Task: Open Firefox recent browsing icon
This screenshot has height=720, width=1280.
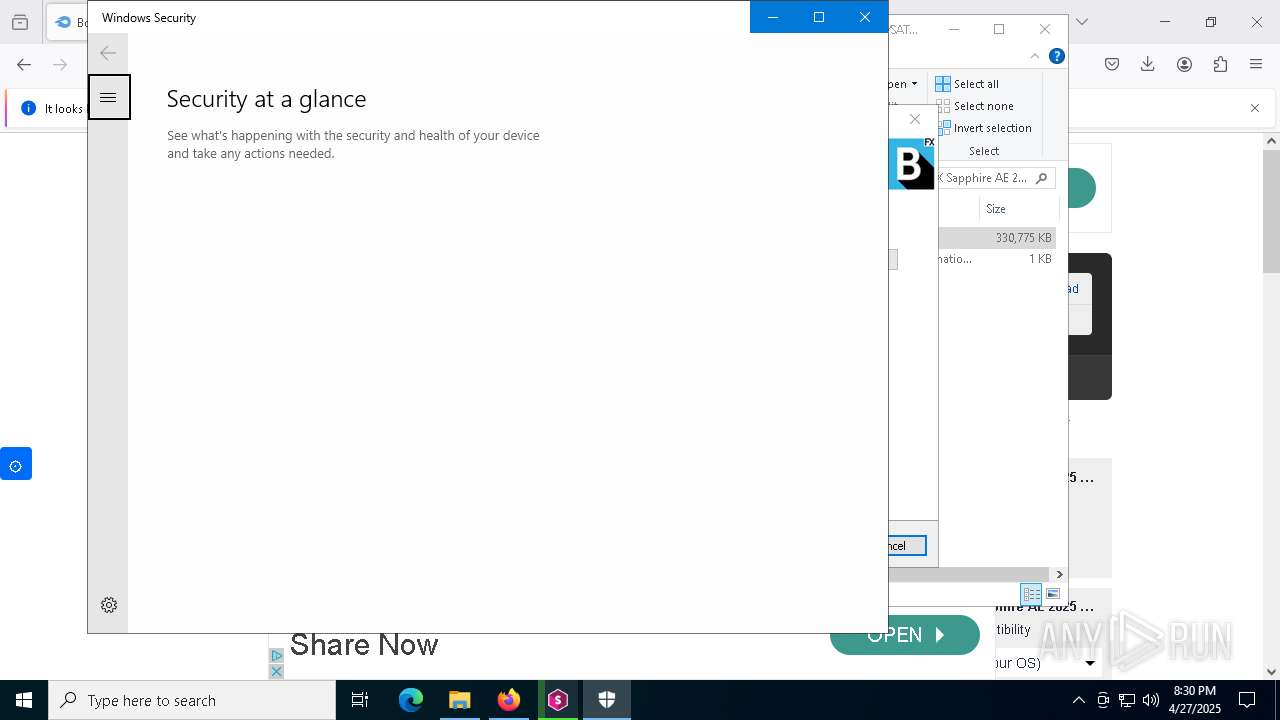Action: pyautogui.click(x=20, y=22)
